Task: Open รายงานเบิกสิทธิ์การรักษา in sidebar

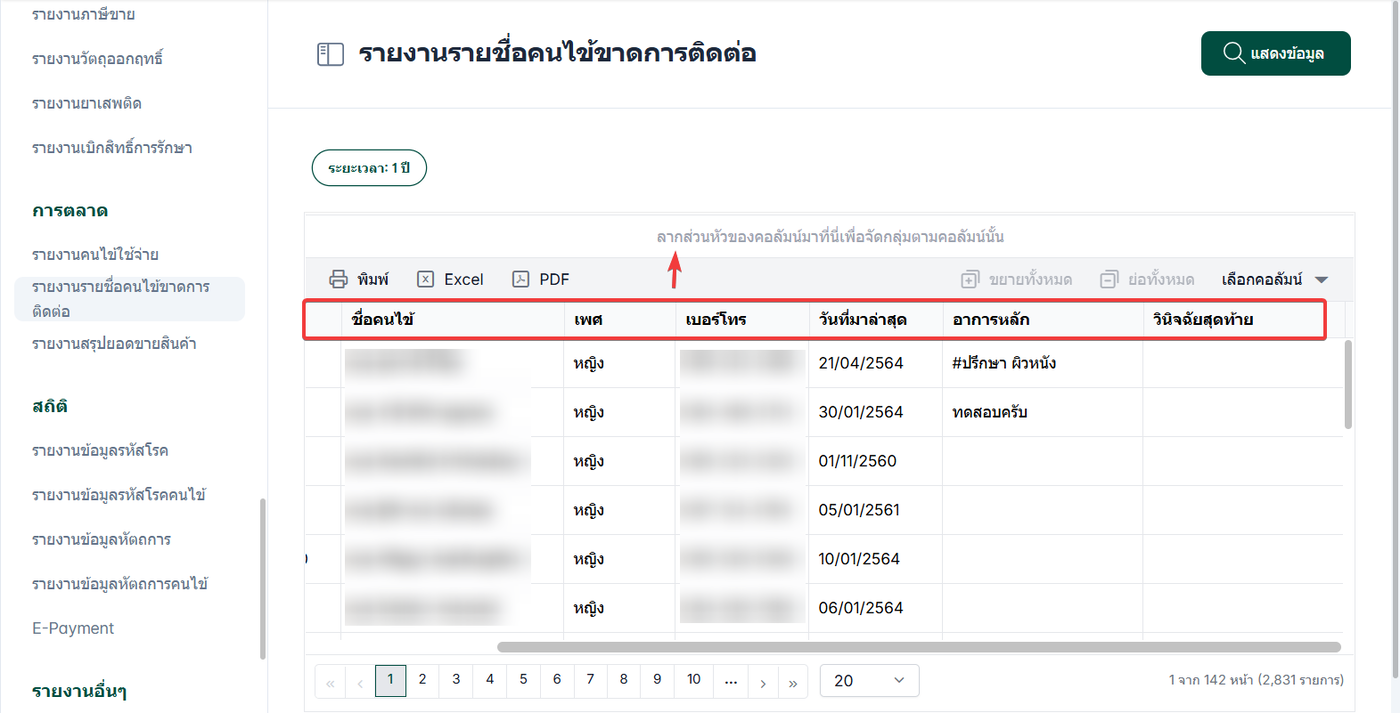Action: (112, 148)
